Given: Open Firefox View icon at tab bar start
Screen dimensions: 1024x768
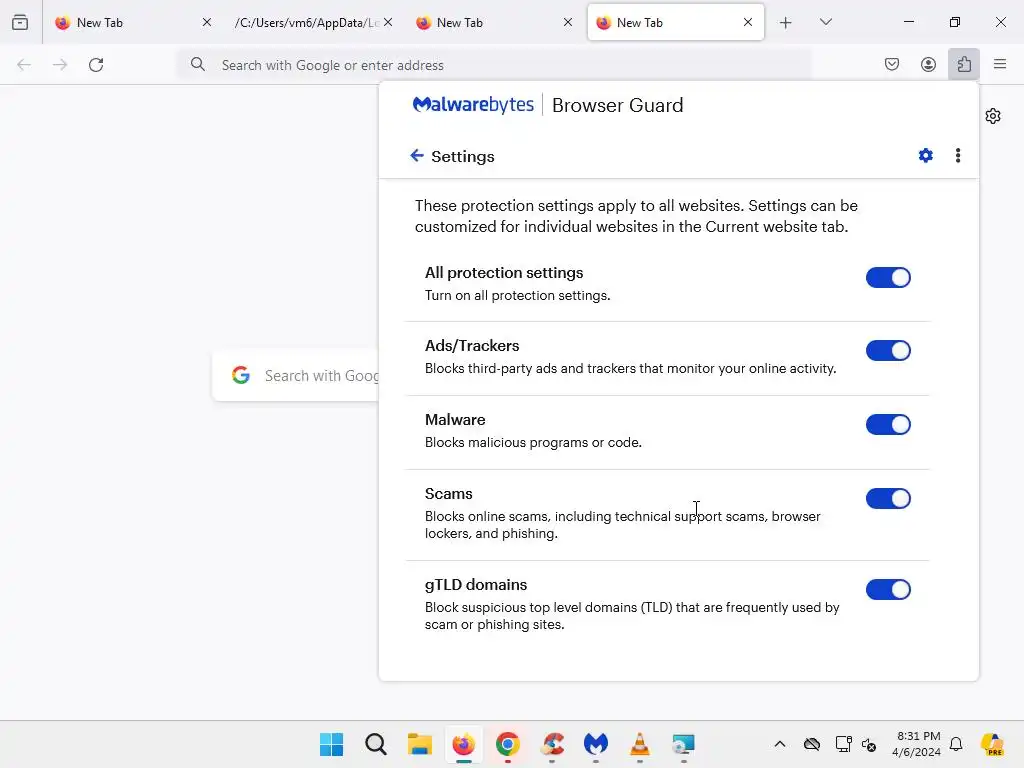Looking at the screenshot, I should (x=20, y=22).
